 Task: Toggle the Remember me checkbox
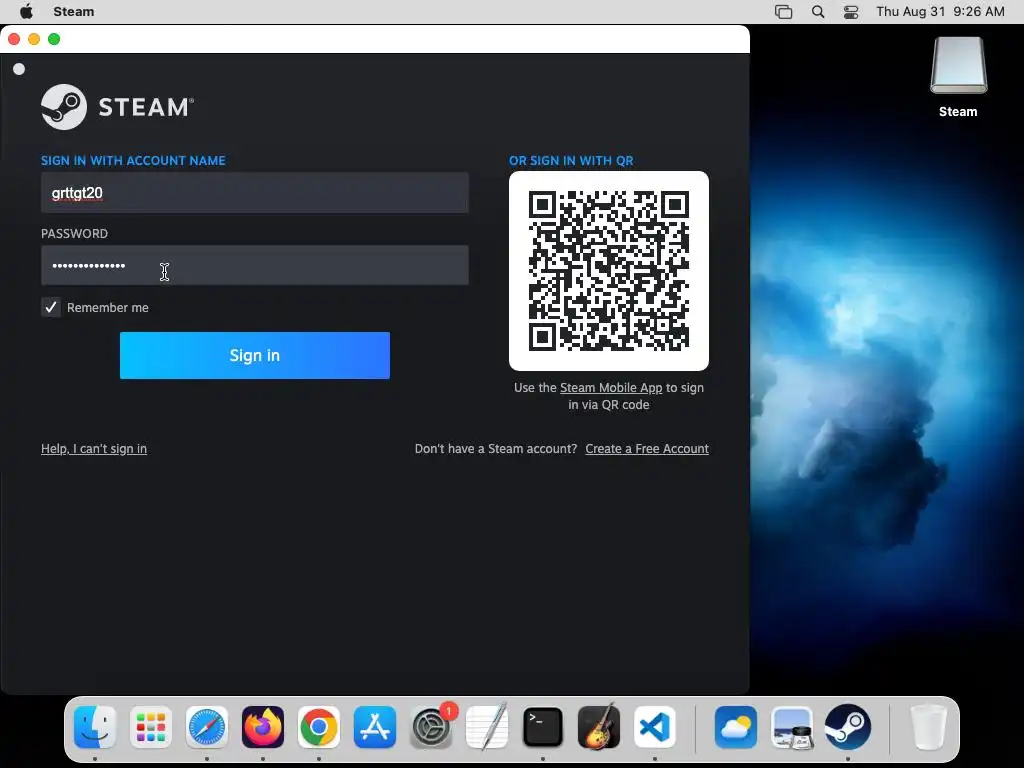[51, 307]
